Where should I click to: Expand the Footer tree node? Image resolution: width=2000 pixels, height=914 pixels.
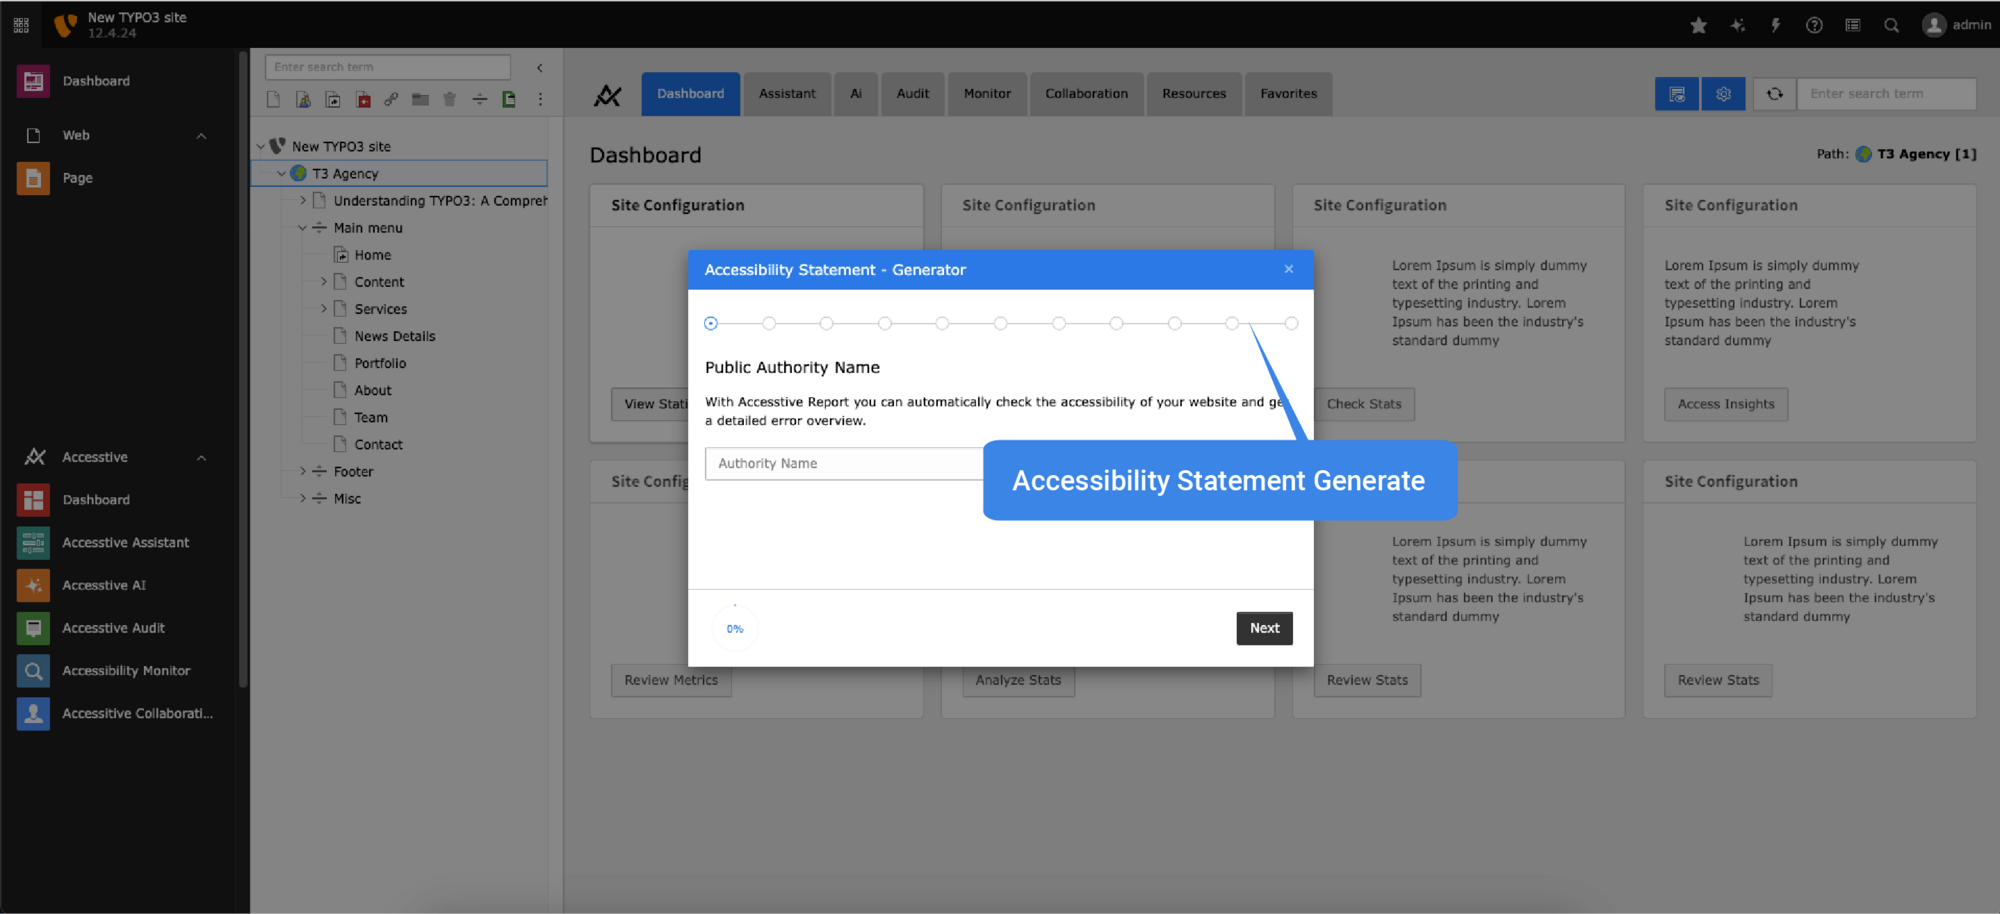pos(302,470)
